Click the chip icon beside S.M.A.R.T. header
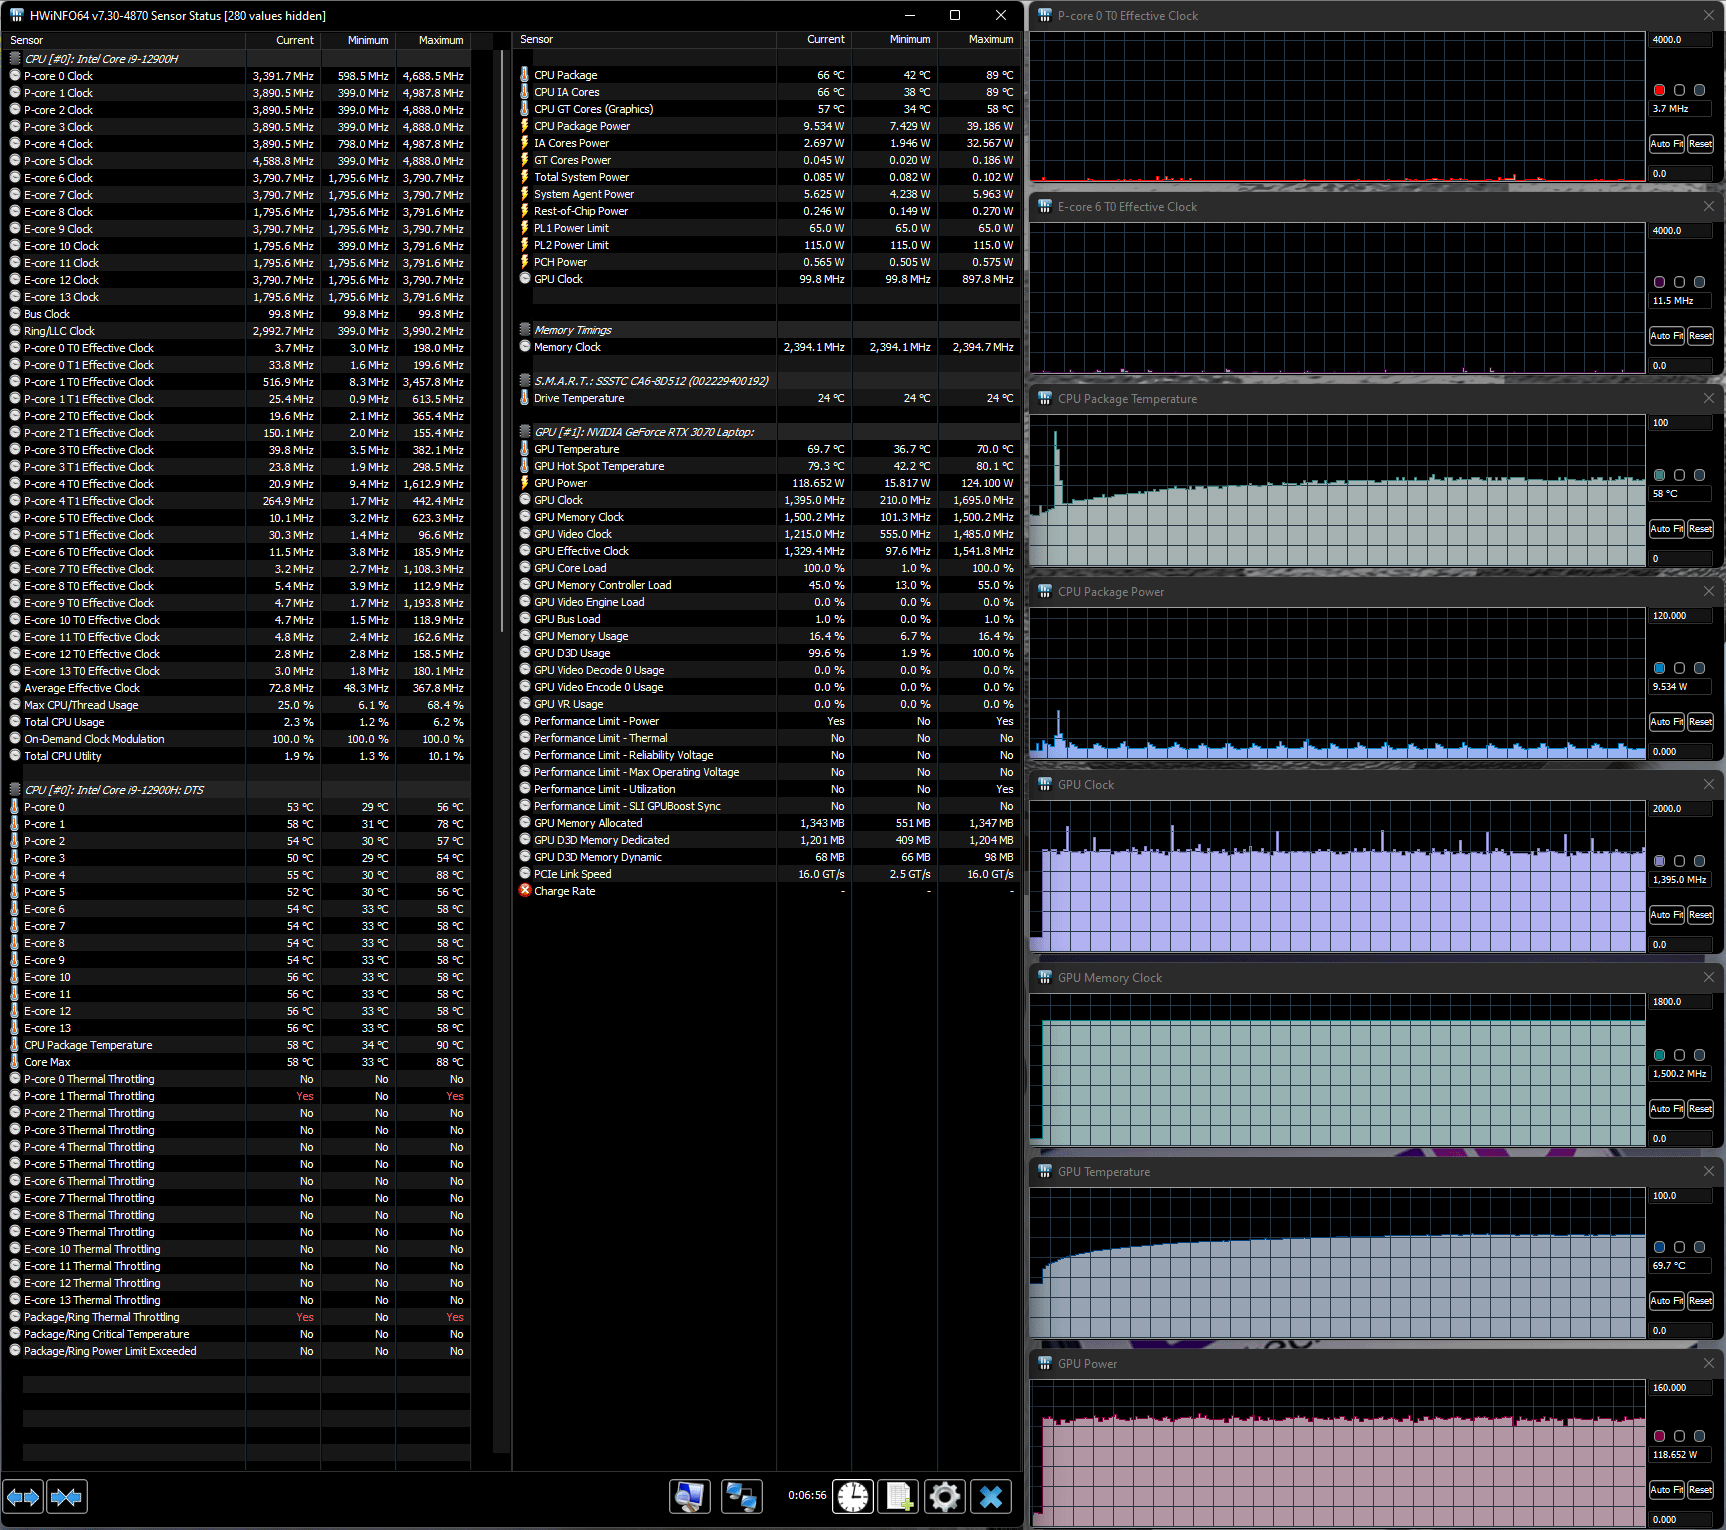The height and width of the screenshot is (1530, 1726). pyautogui.click(x=525, y=381)
